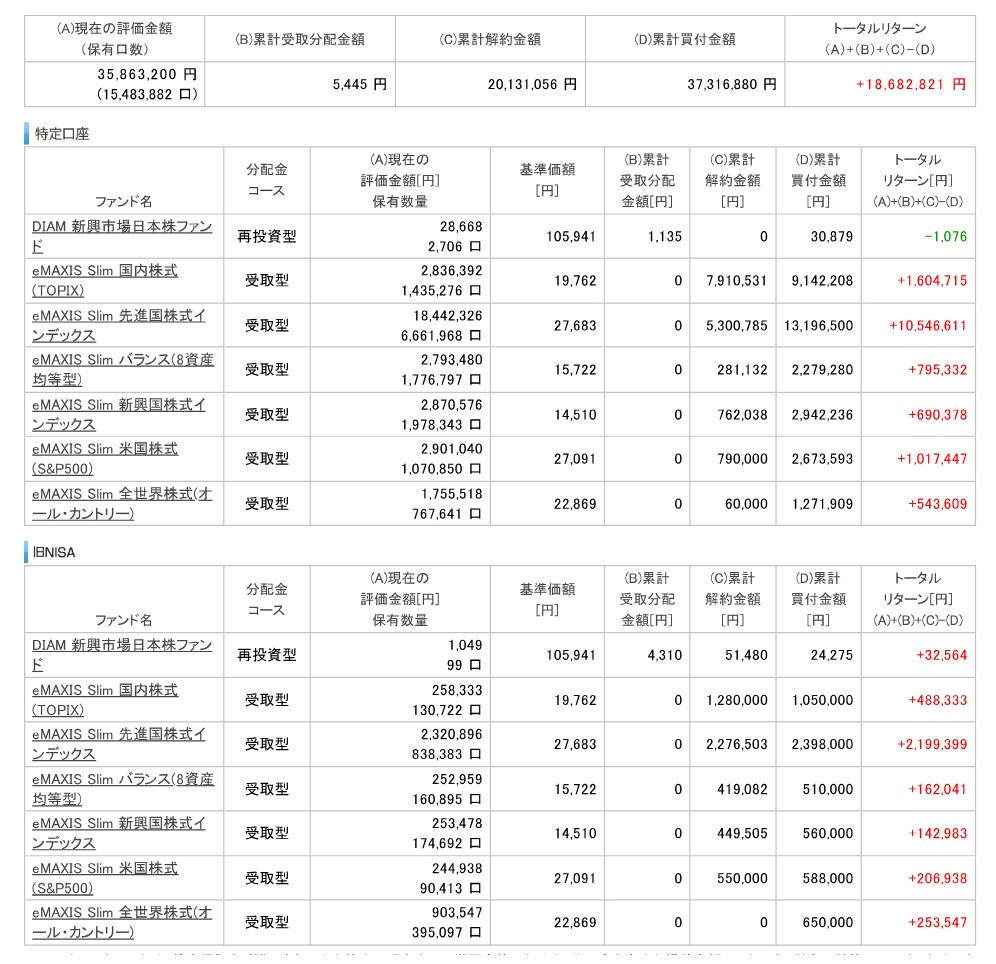Viewport: 996px width, 964px height.
Task: Click purchase amount 13,196,500
Action: 819,326
